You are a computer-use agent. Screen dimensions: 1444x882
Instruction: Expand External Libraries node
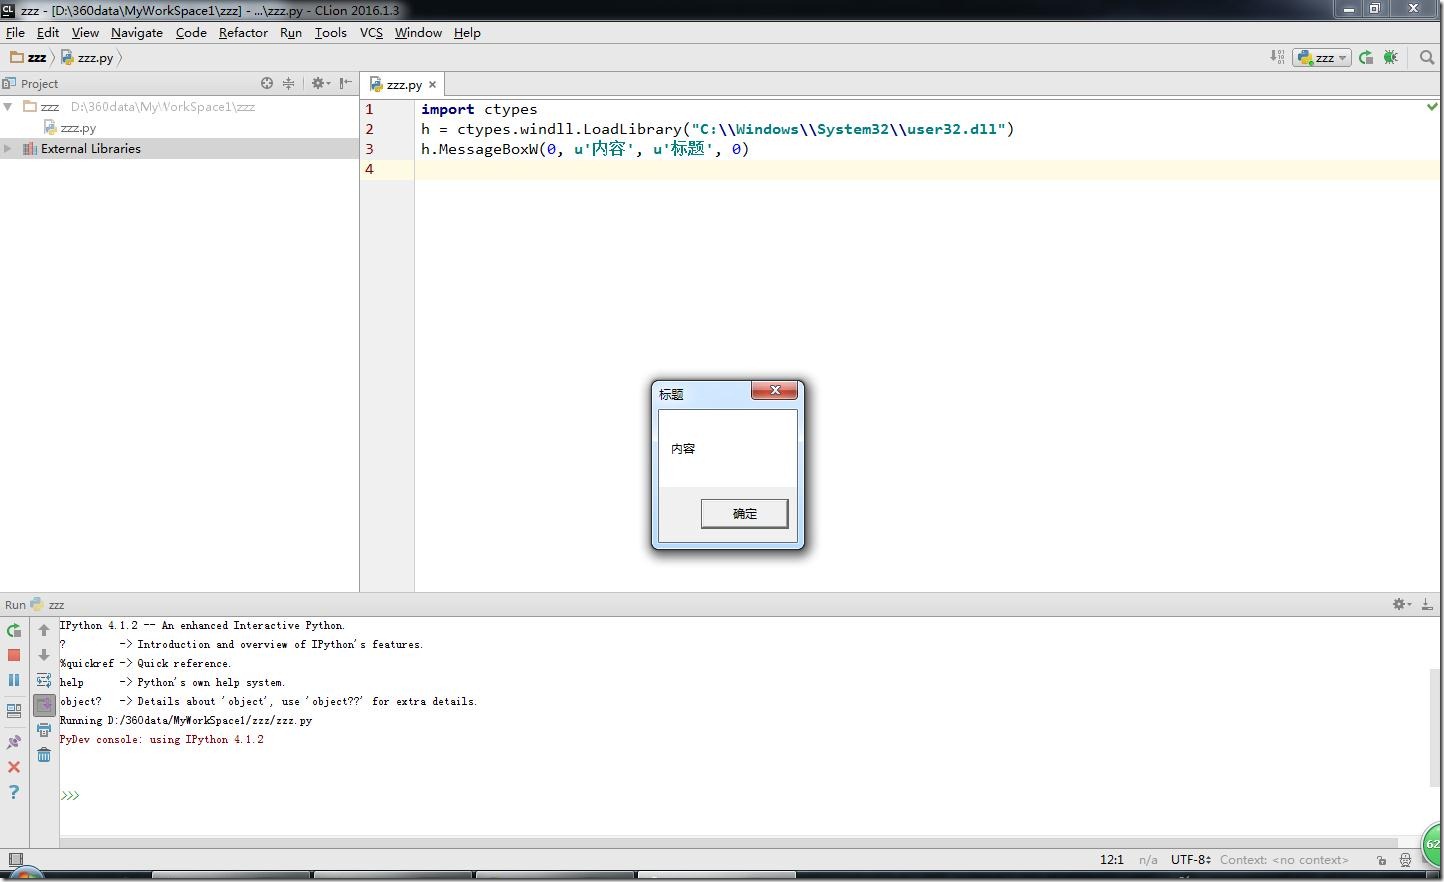[x=8, y=148]
